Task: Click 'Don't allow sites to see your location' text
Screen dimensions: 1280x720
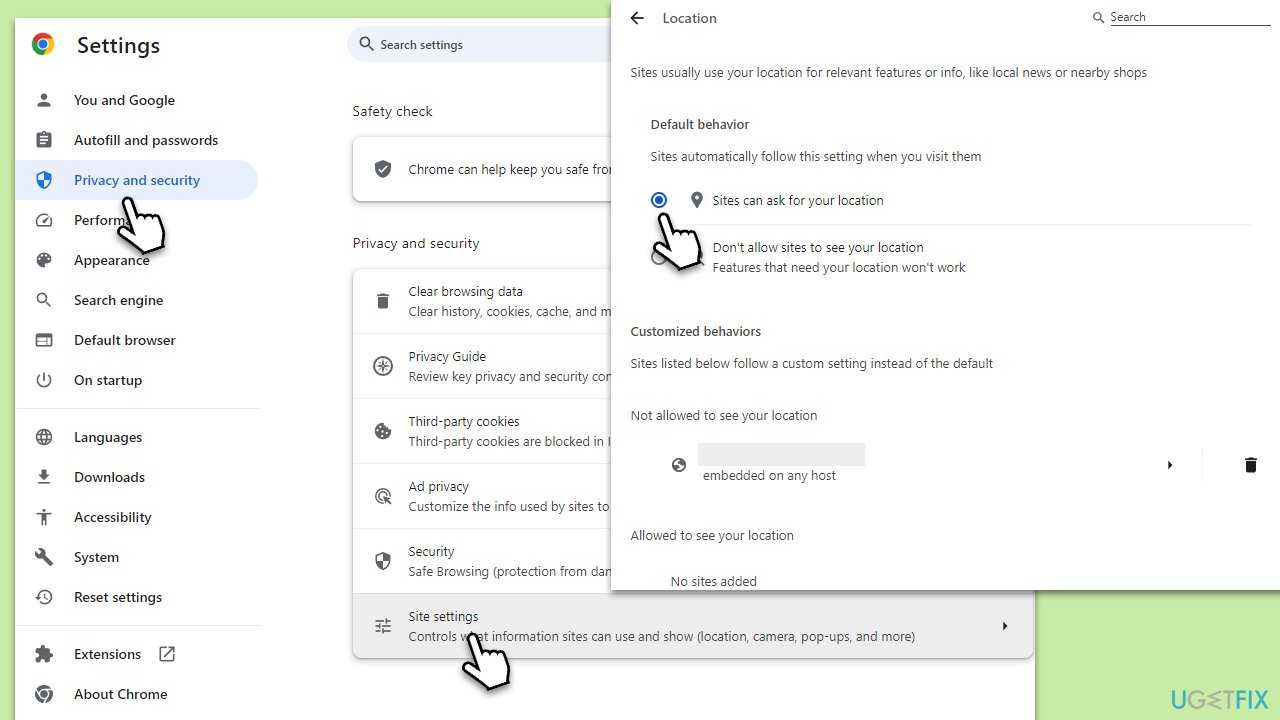Action: tap(818, 247)
